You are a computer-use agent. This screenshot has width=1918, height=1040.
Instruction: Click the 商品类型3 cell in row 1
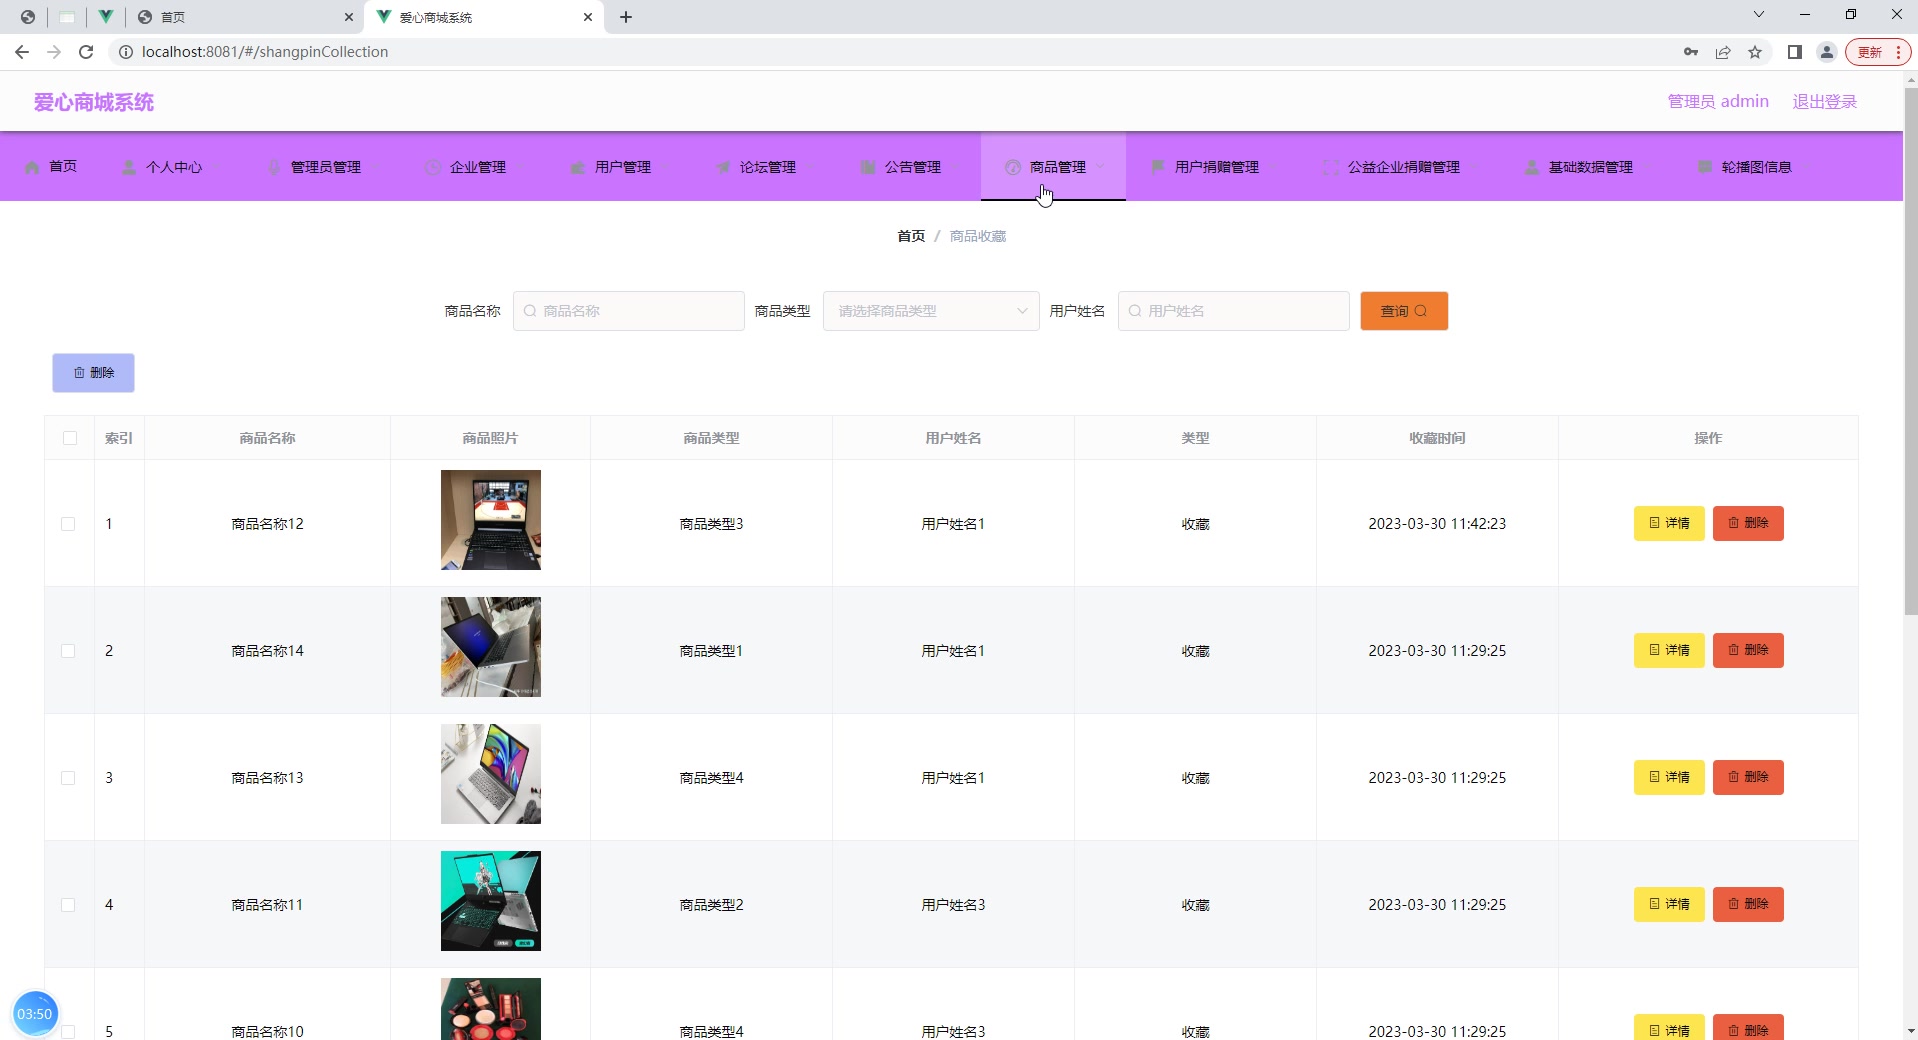coord(711,524)
